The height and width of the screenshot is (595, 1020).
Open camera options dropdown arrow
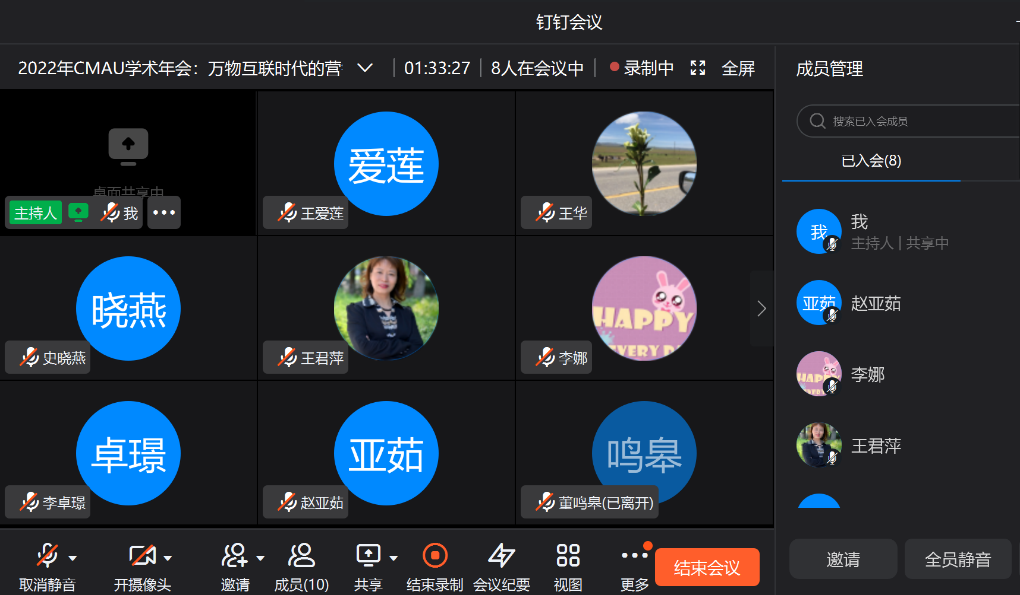pos(168,558)
